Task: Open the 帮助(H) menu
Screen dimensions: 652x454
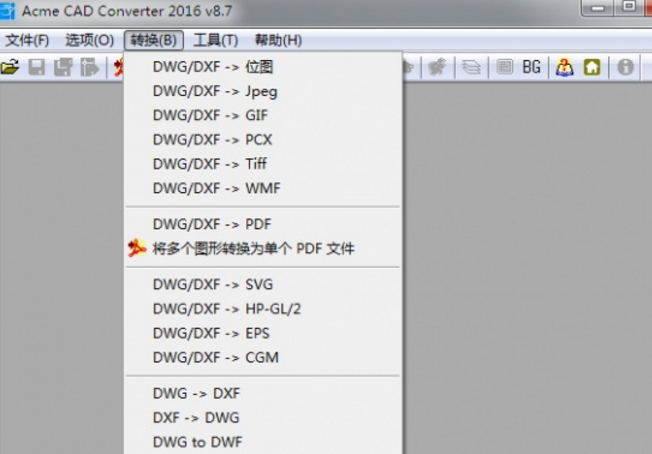Action: (278, 40)
